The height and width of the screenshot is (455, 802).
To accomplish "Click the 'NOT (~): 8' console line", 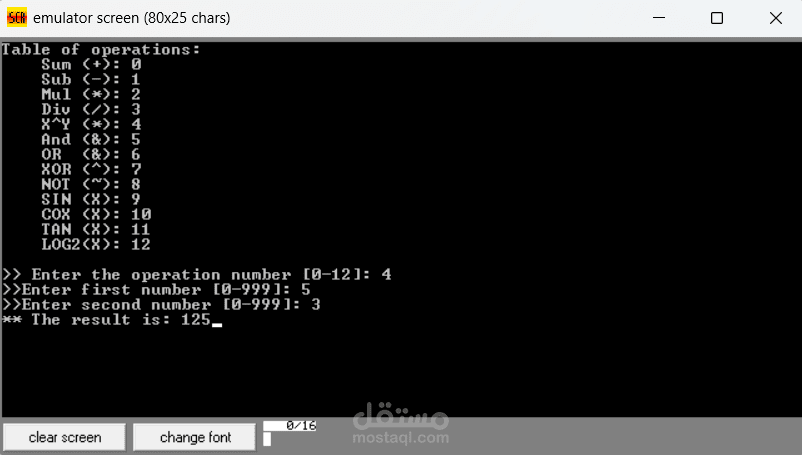I will point(91,184).
